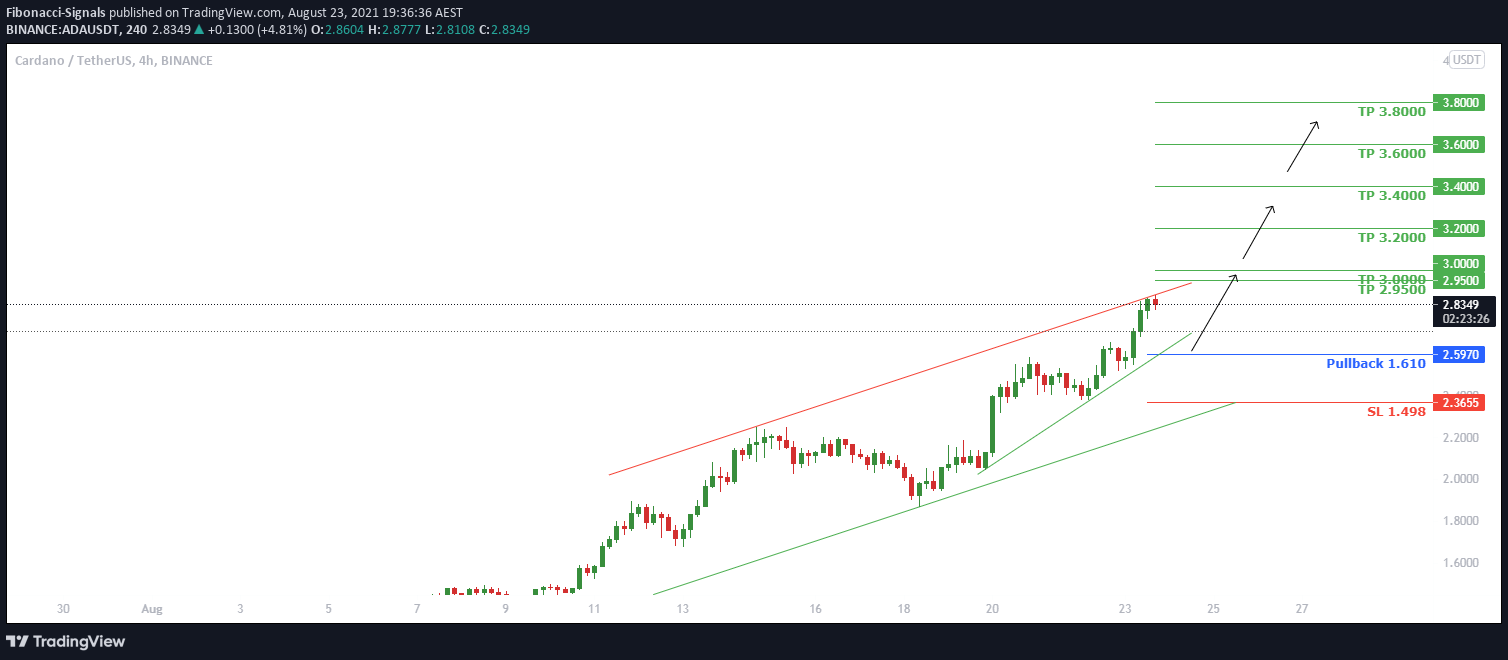Click the red 2.3655 stop loss tag

coord(1458,402)
